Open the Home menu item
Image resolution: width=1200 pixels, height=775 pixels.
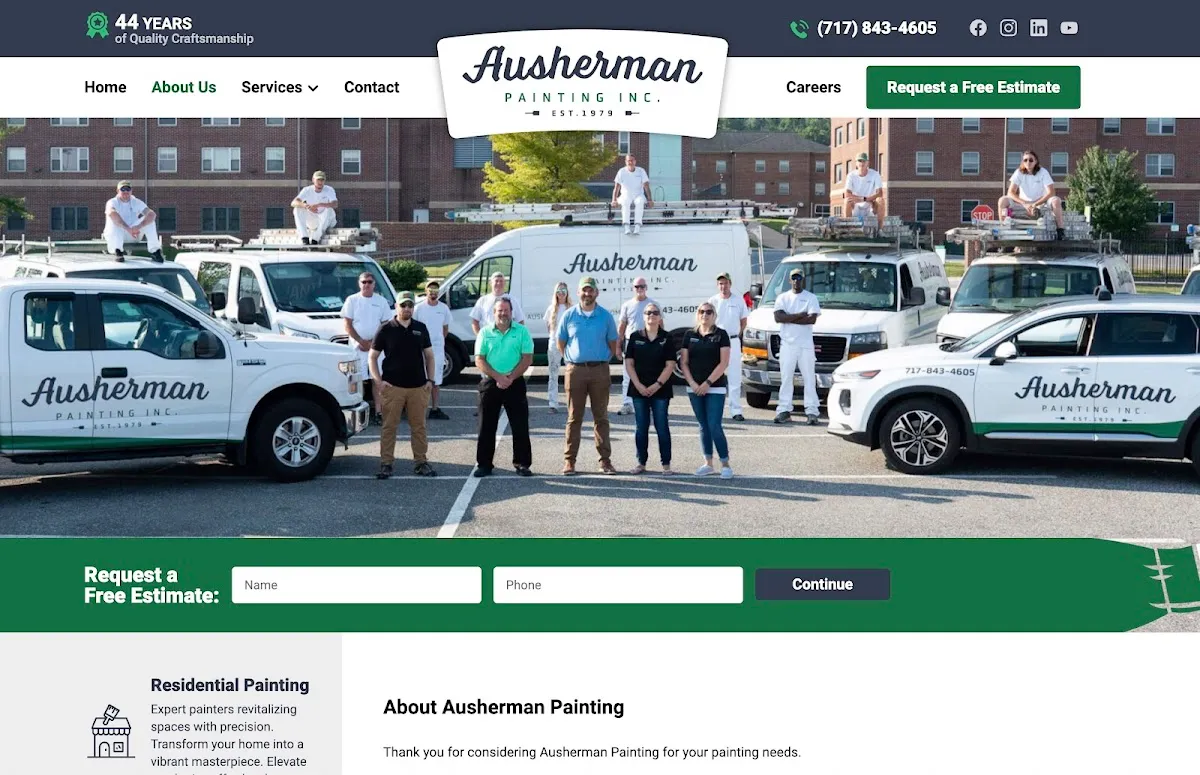coord(105,87)
